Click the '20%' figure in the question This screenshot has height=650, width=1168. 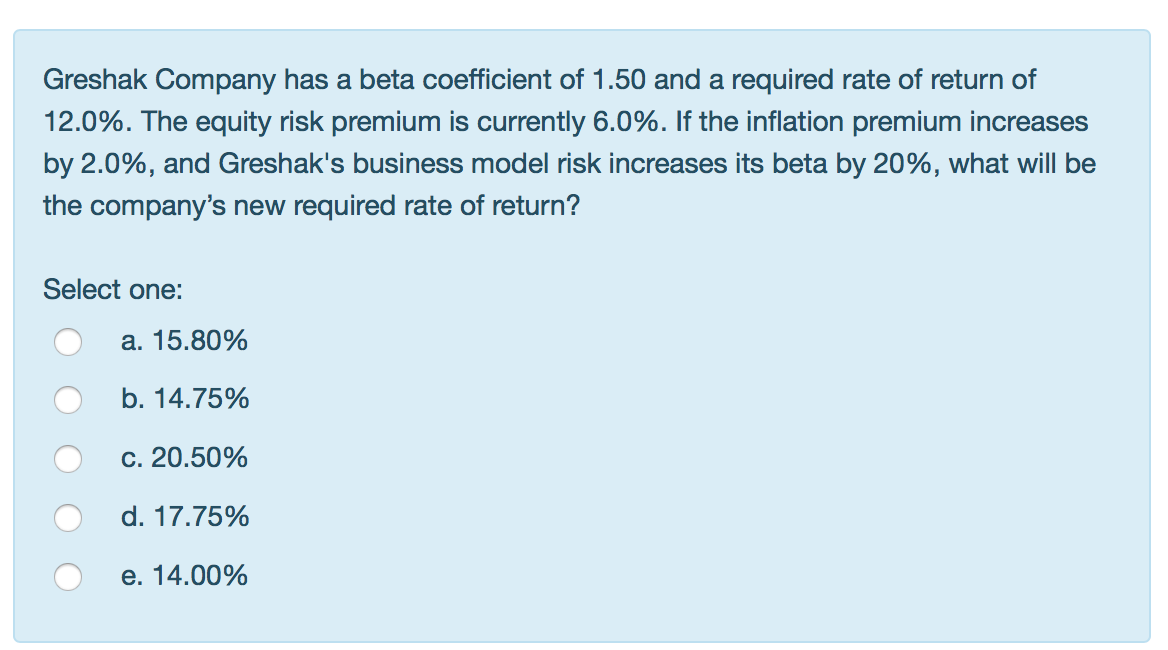tap(901, 164)
